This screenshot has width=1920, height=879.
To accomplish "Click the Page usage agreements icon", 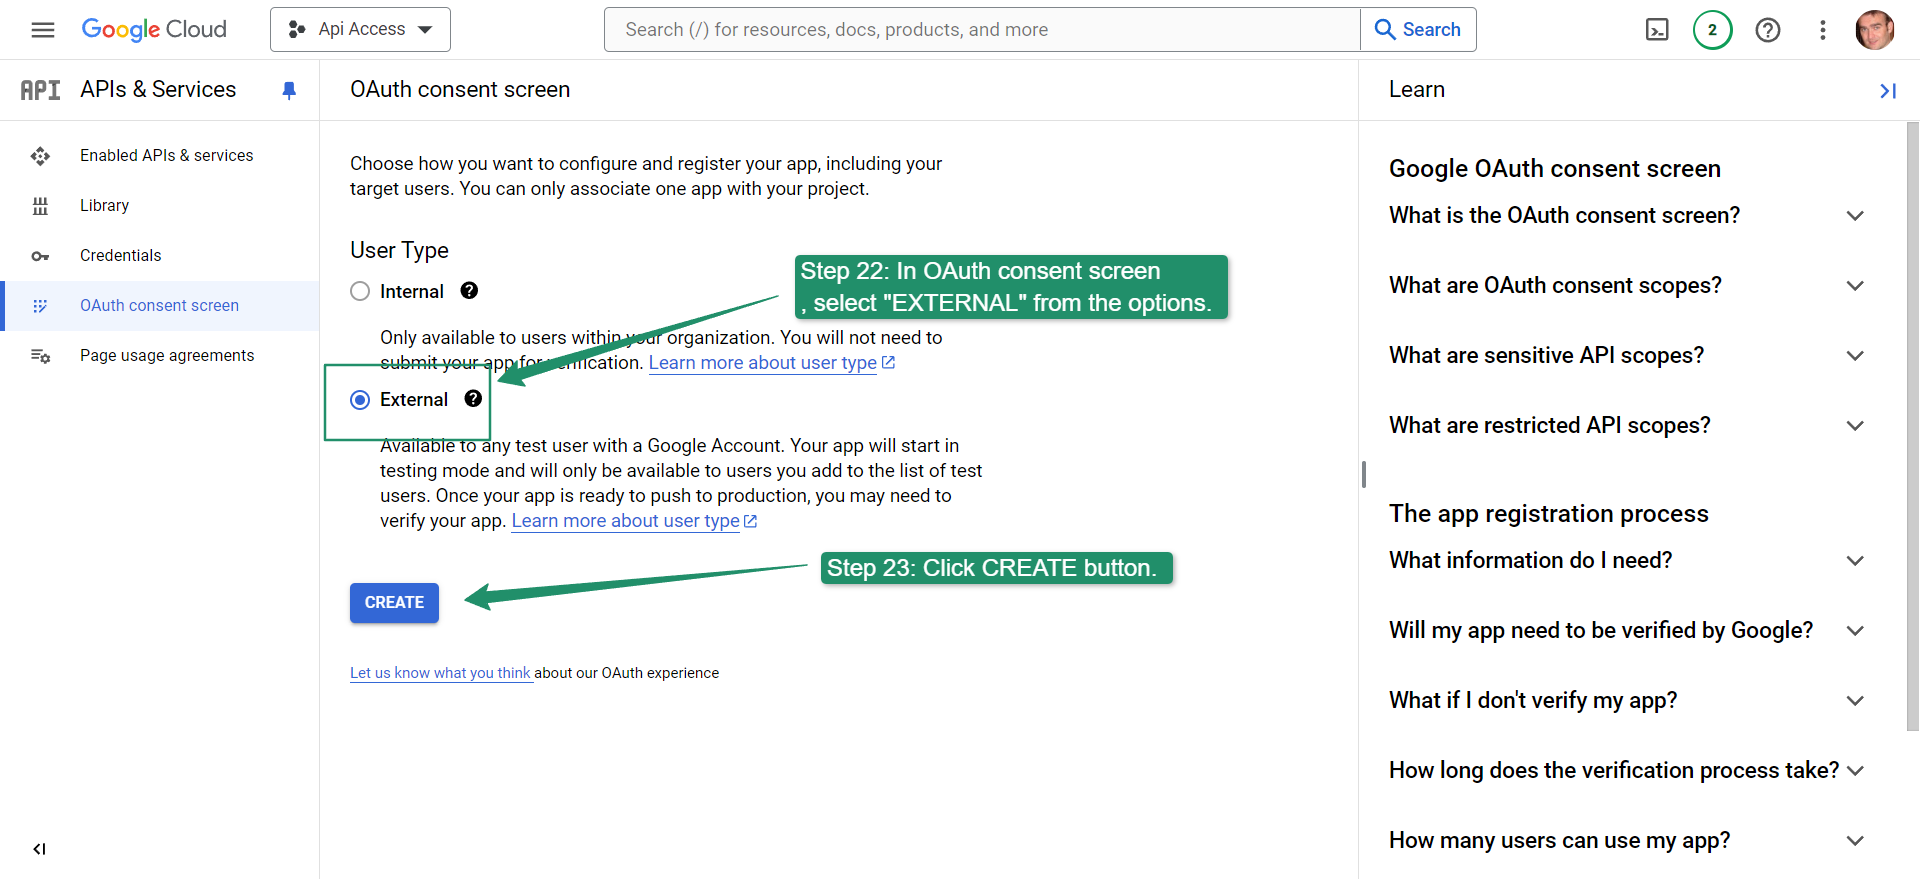I will [x=40, y=356].
